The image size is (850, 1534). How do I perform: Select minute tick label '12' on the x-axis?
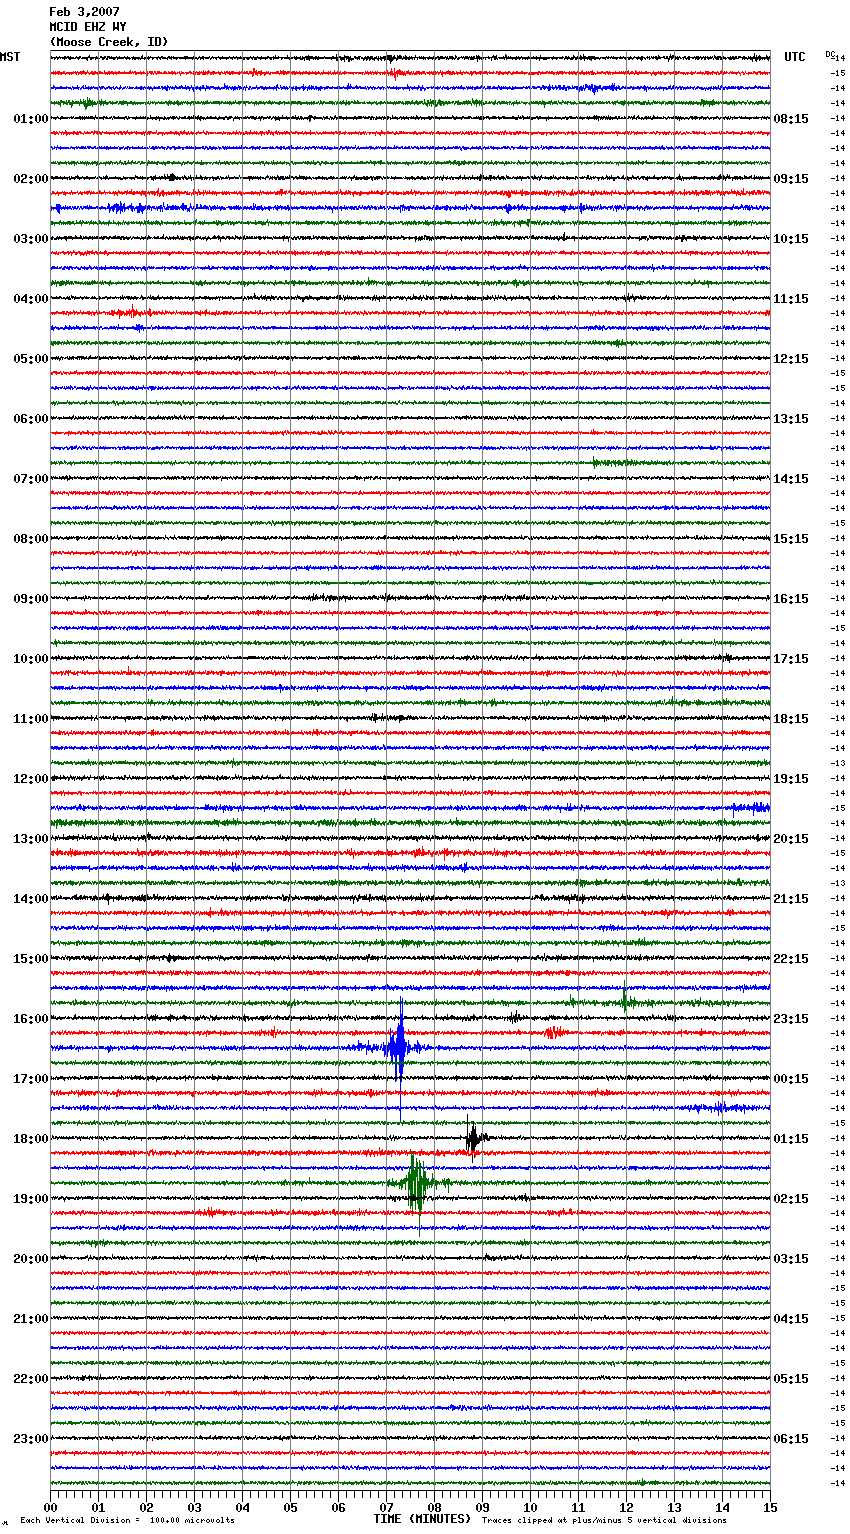pos(626,1507)
